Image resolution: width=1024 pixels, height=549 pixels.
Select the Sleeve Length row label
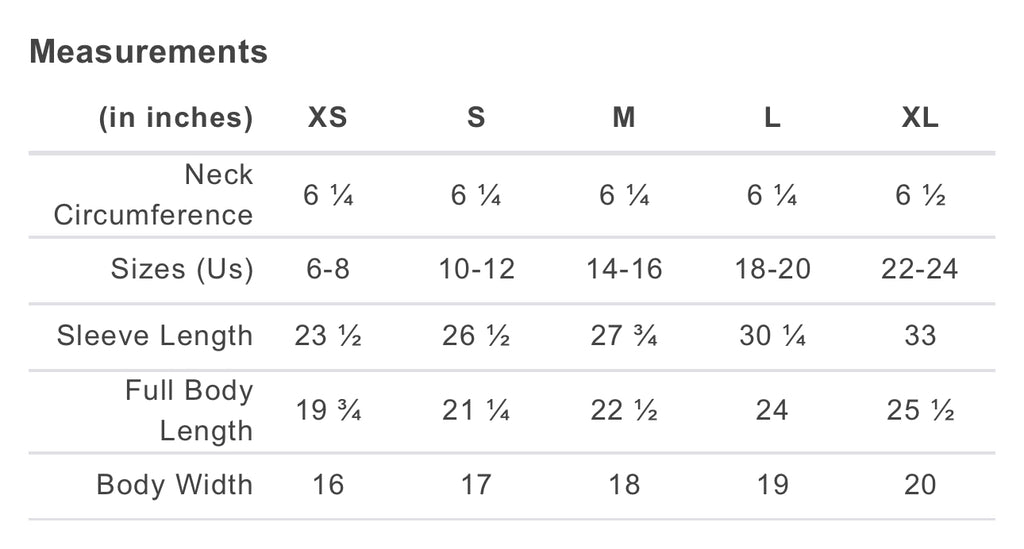(155, 336)
